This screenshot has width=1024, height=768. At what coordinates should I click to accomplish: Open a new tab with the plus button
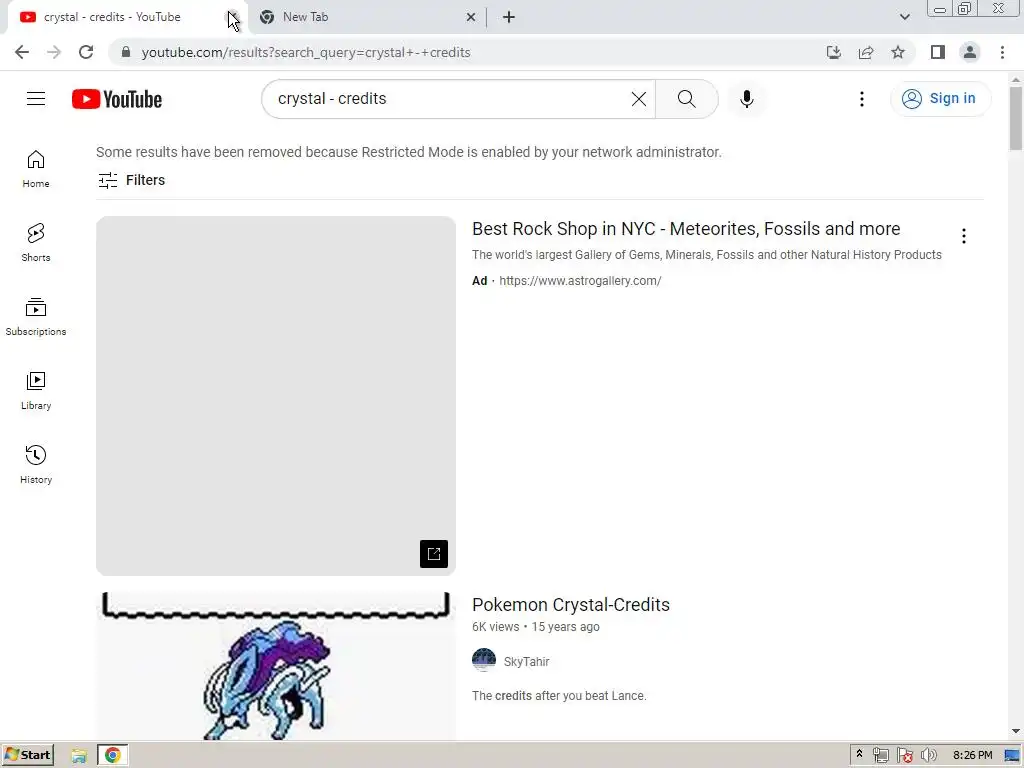pyautogui.click(x=509, y=17)
